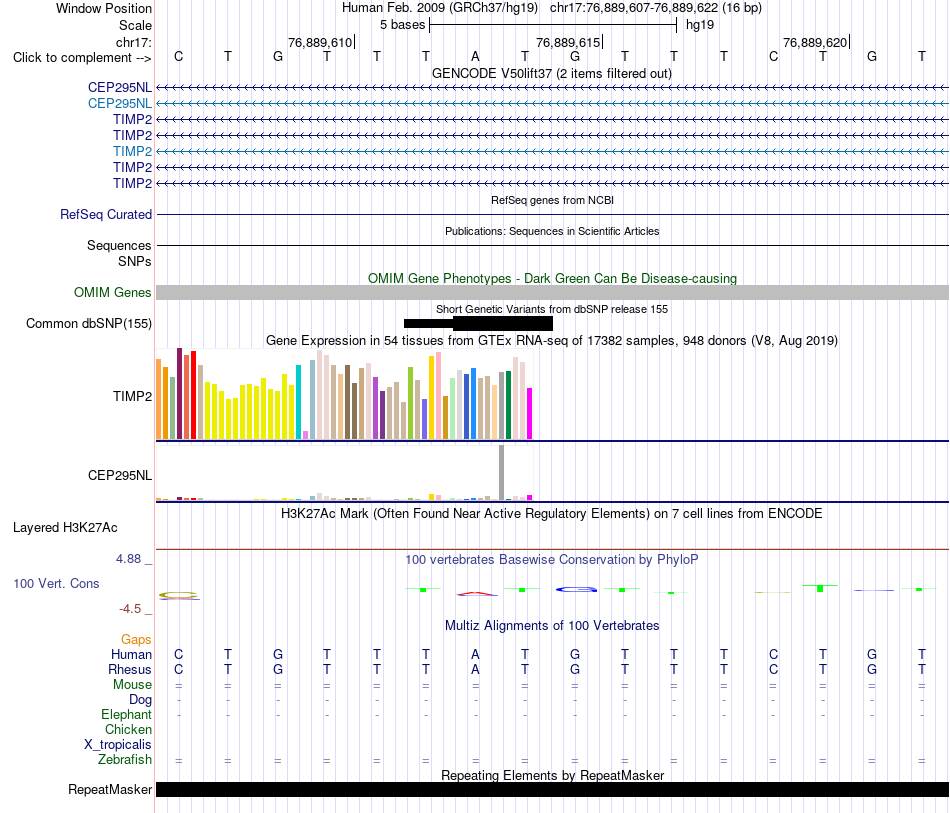
Task: Click the Zebrafish alignment row label
Action: click(125, 760)
